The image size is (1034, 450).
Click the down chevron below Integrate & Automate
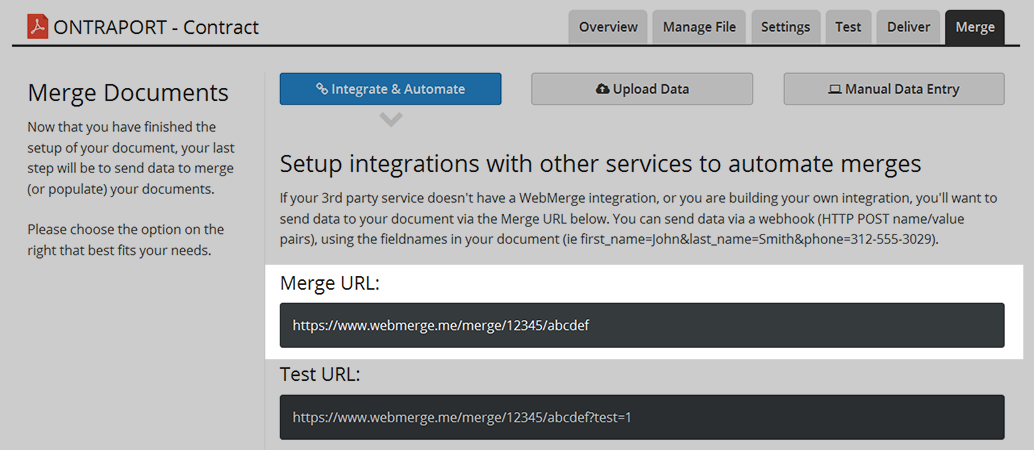(x=391, y=119)
